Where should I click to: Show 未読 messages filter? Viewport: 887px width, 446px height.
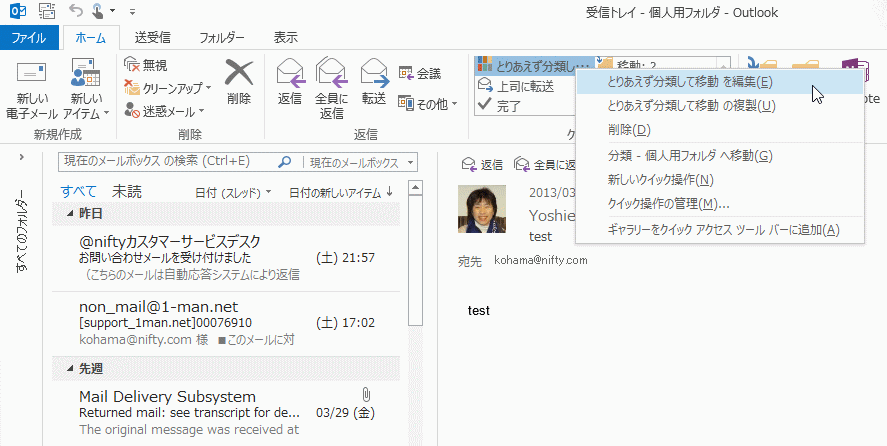(x=127, y=191)
